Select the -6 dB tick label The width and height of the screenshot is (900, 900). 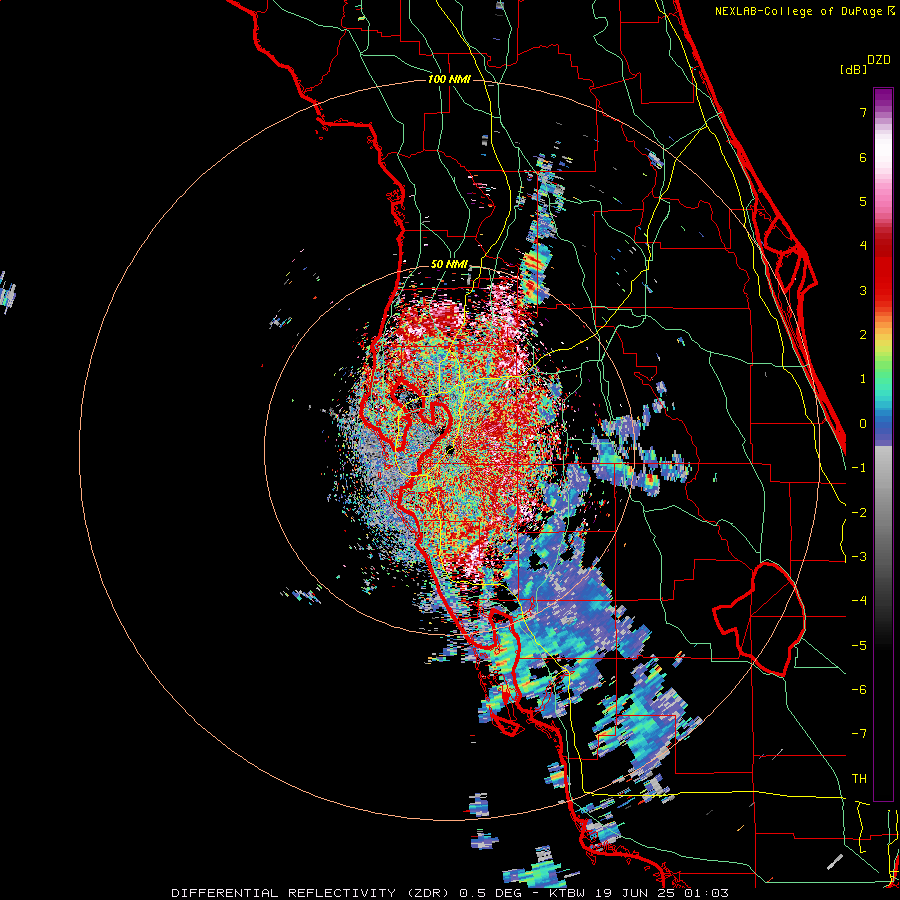[x=859, y=690]
